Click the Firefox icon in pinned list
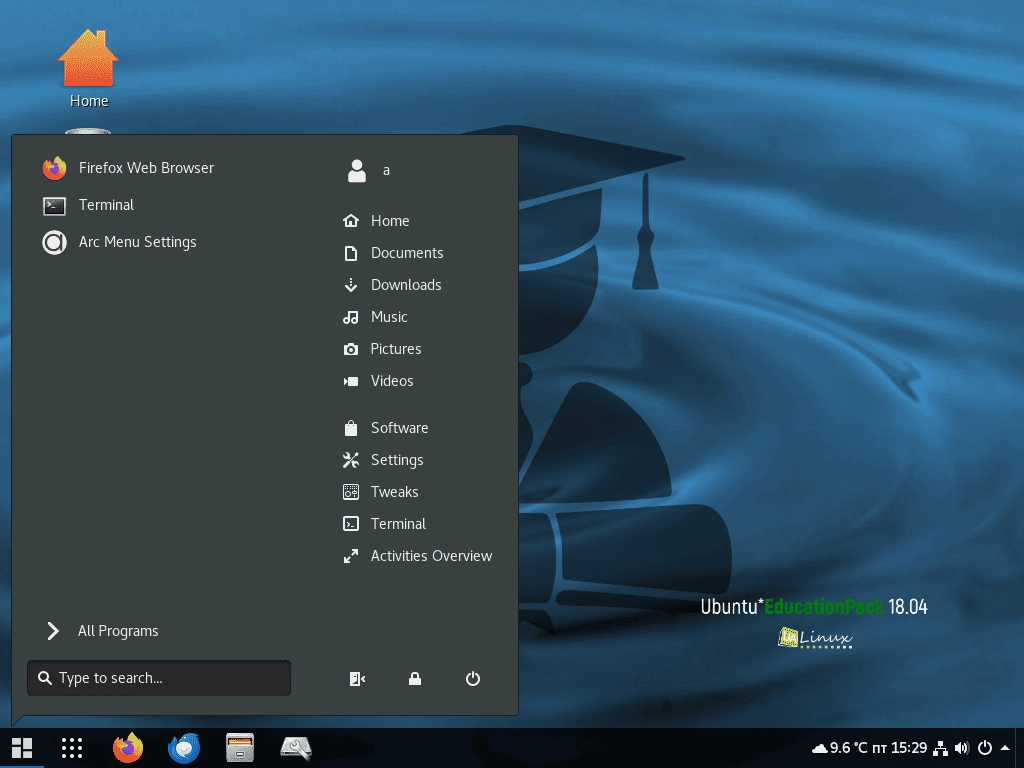Viewport: 1024px width, 768px height. pyautogui.click(x=54, y=168)
